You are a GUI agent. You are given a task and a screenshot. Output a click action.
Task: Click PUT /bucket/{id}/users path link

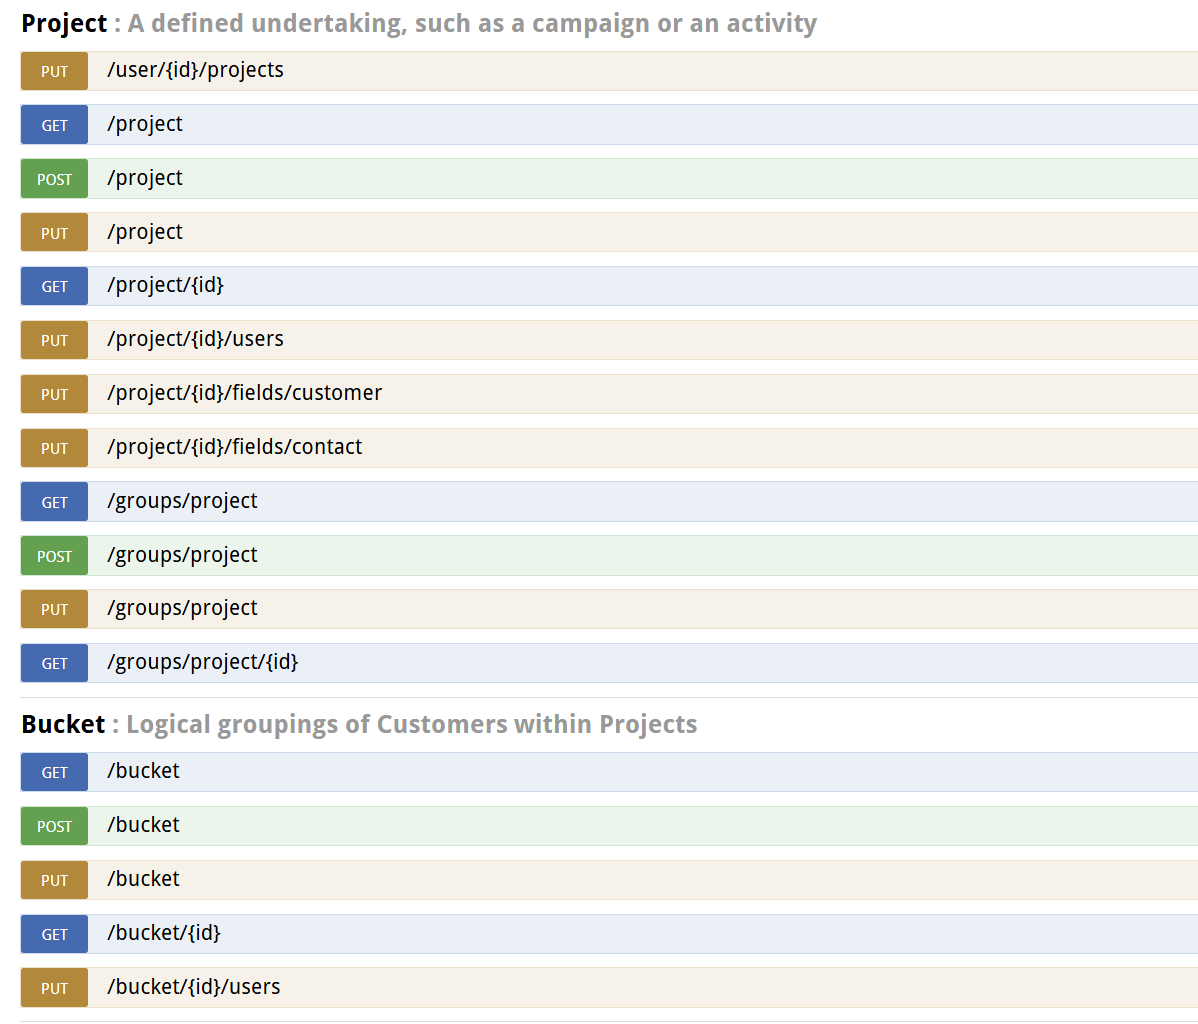click(x=193, y=987)
